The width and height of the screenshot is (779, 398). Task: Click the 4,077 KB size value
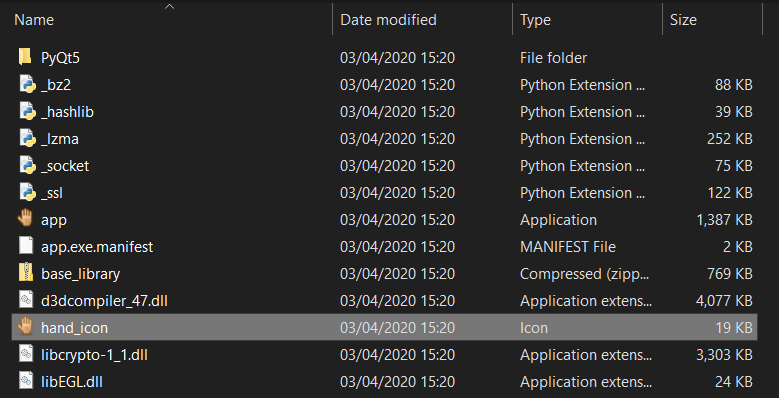tap(724, 301)
